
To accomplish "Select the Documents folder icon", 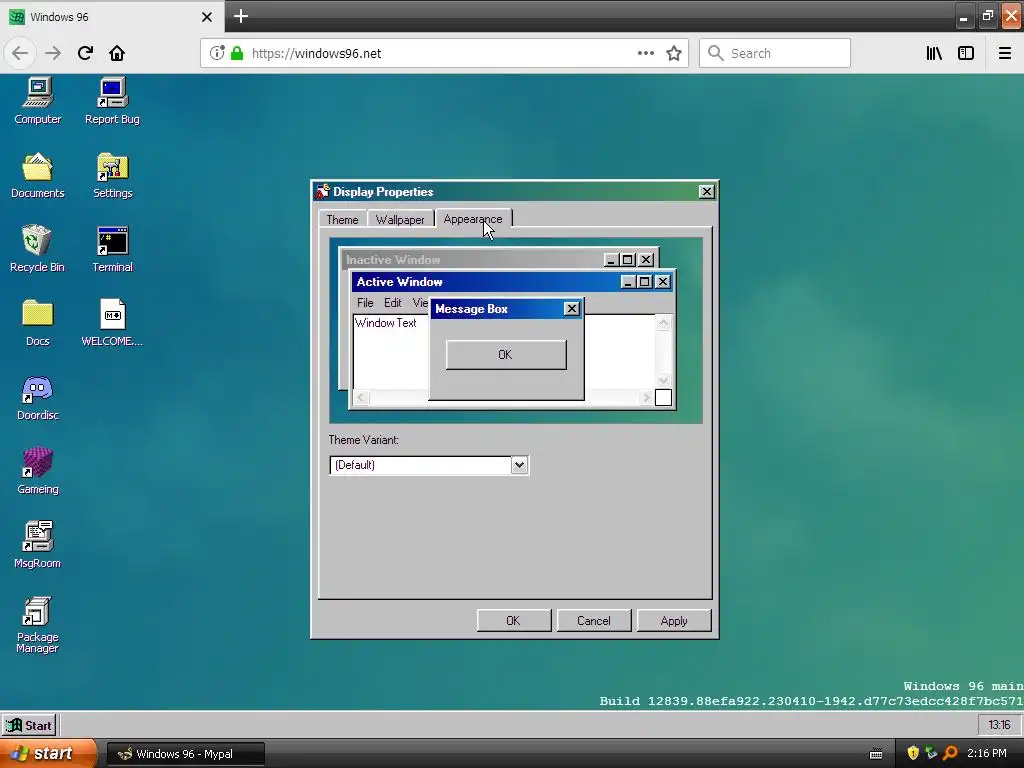I will [38, 174].
